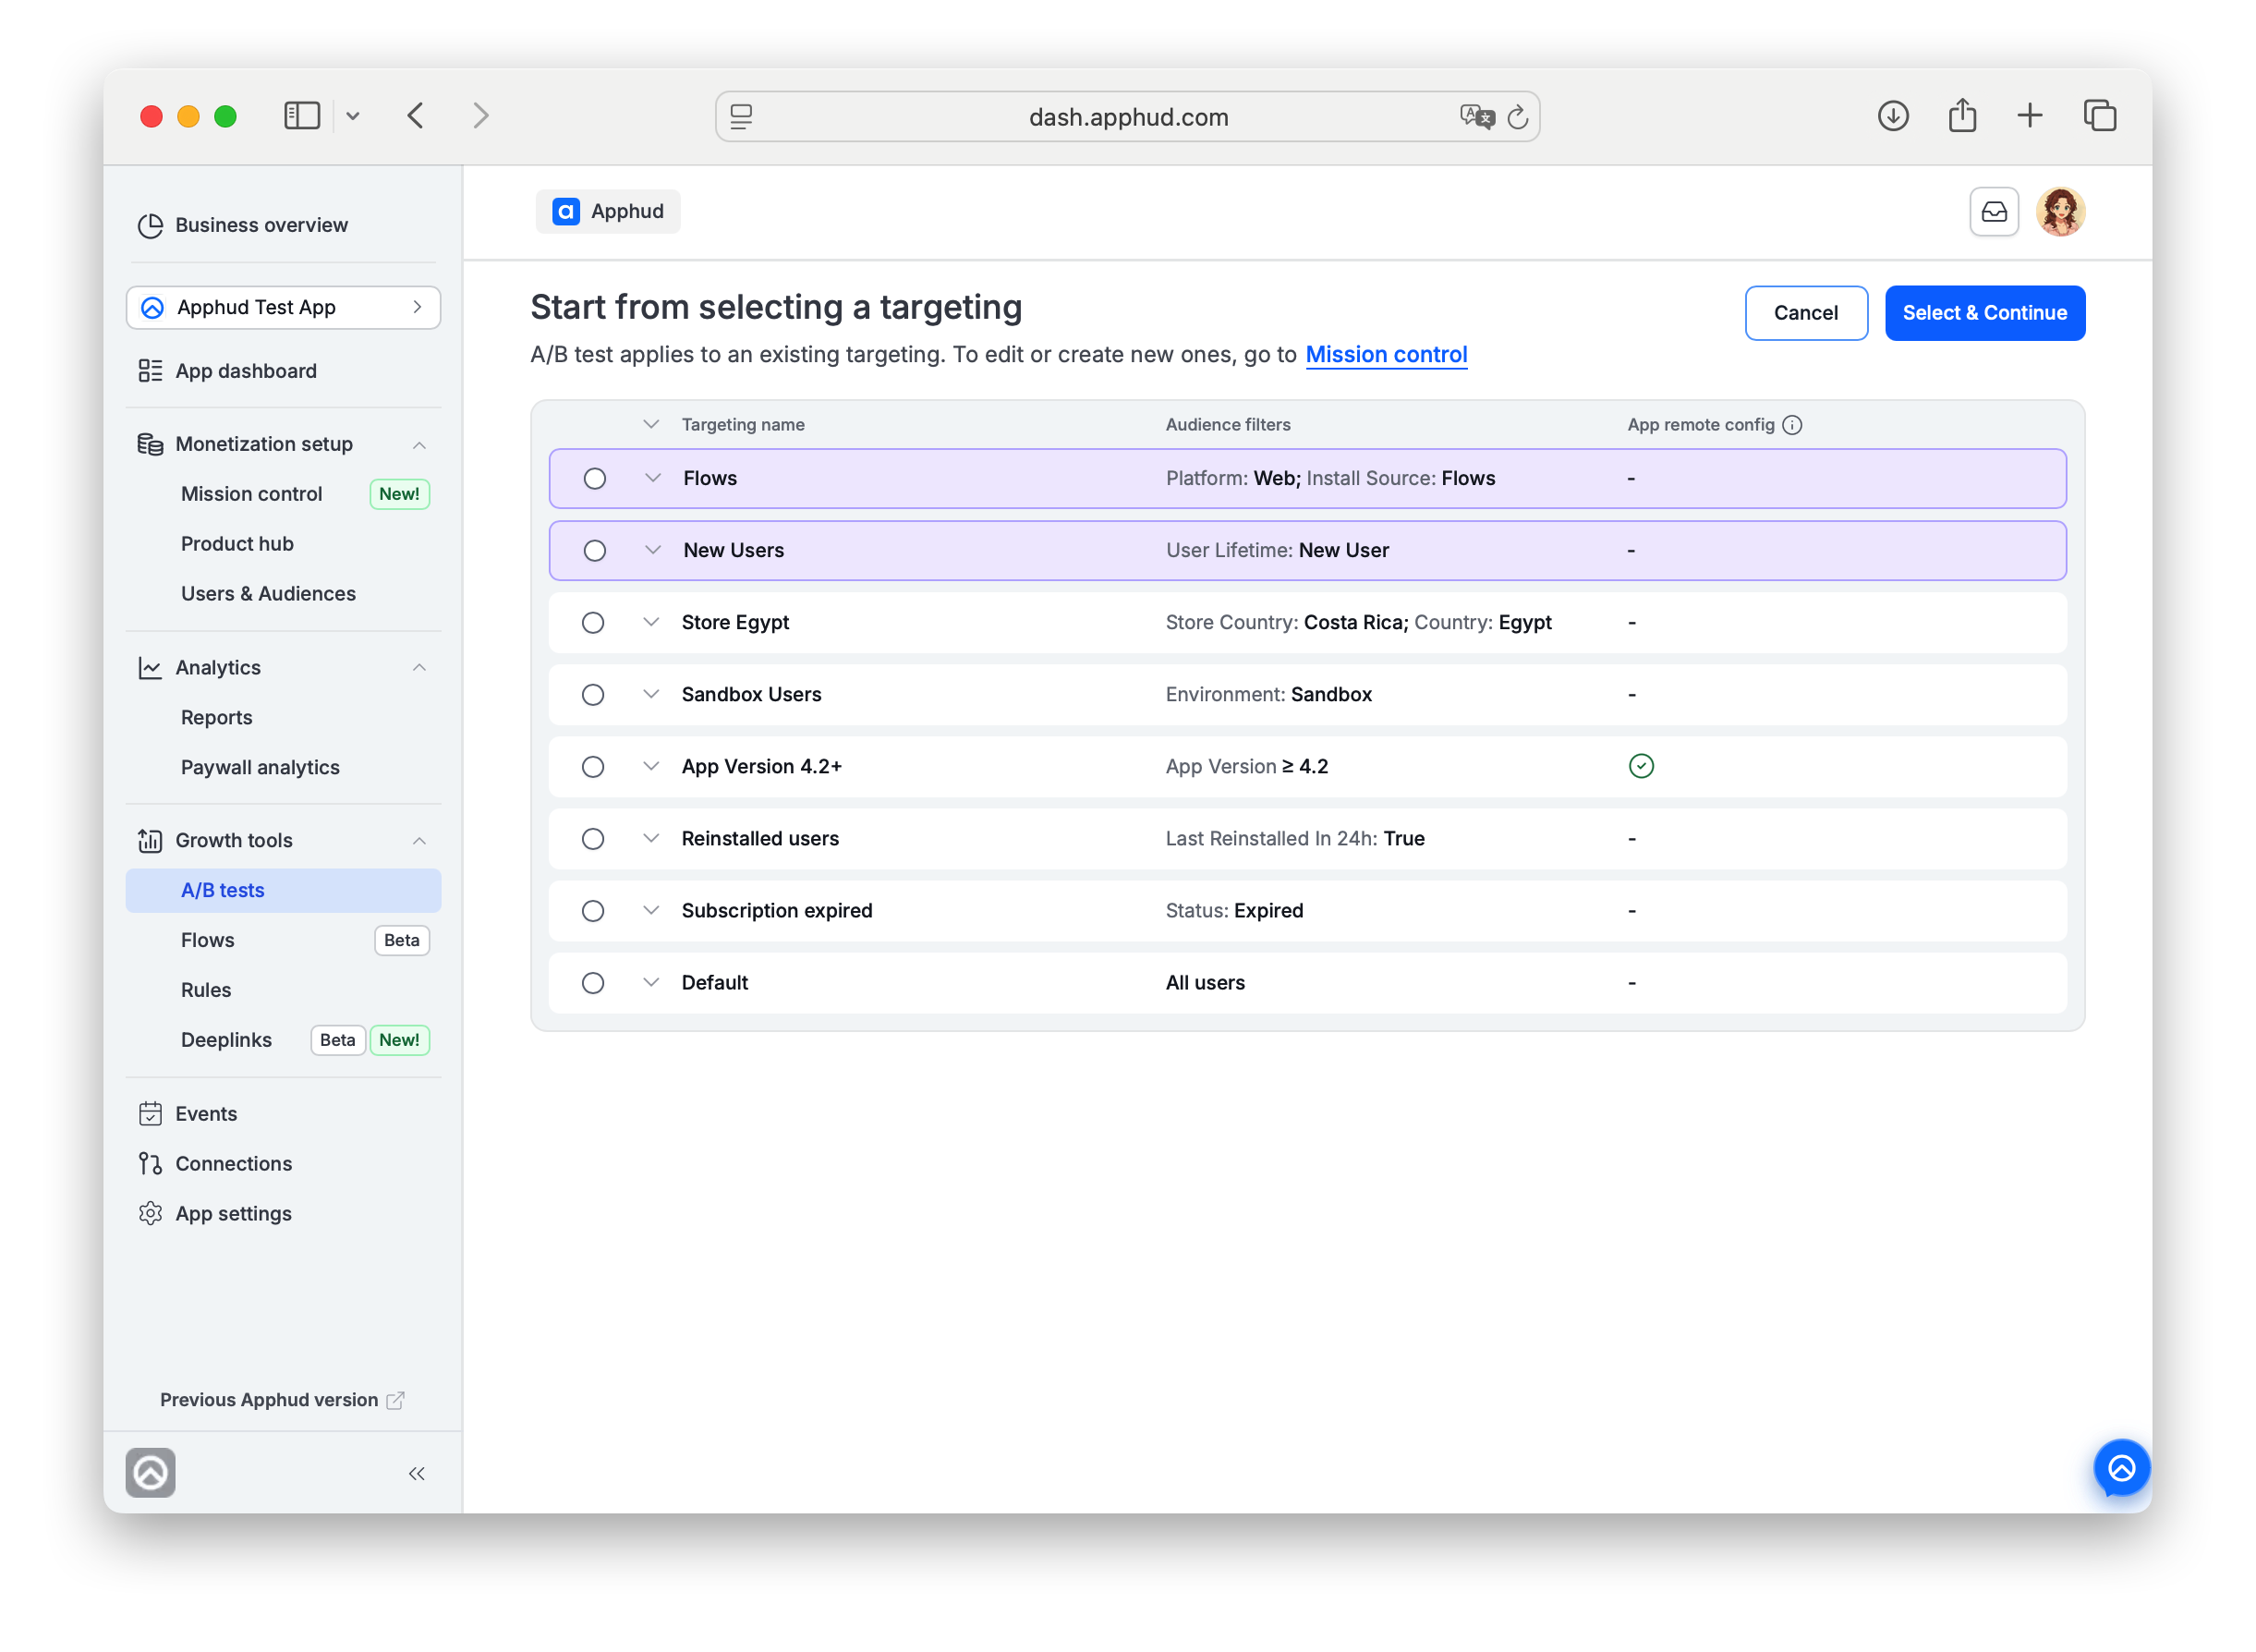Click the translate page icon
The image size is (2256, 1652).
pyautogui.click(x=1476, y=117)
